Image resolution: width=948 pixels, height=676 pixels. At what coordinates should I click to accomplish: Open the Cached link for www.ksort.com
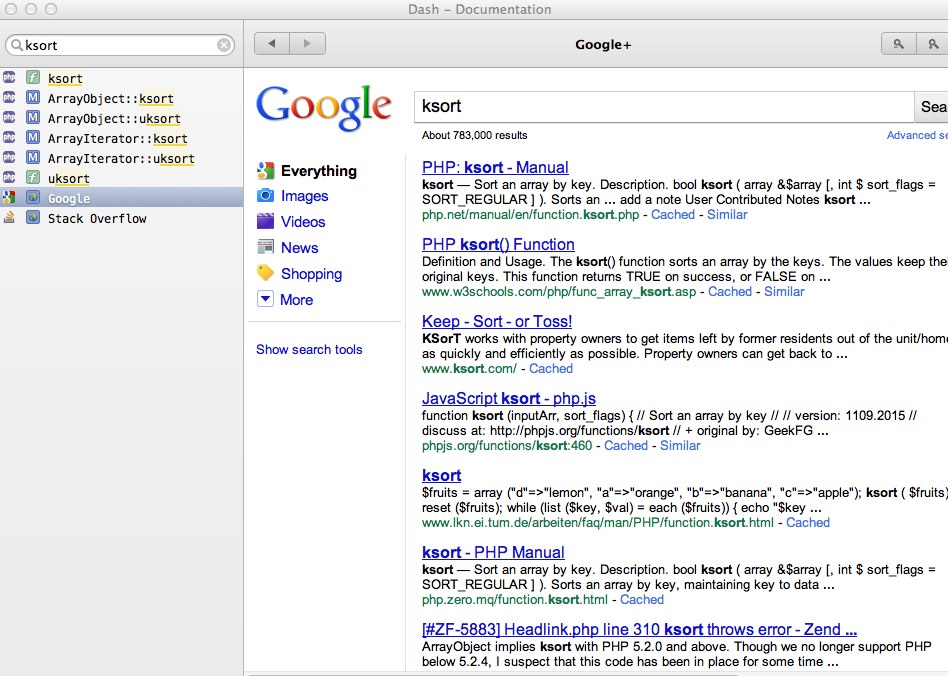(551, 369)
